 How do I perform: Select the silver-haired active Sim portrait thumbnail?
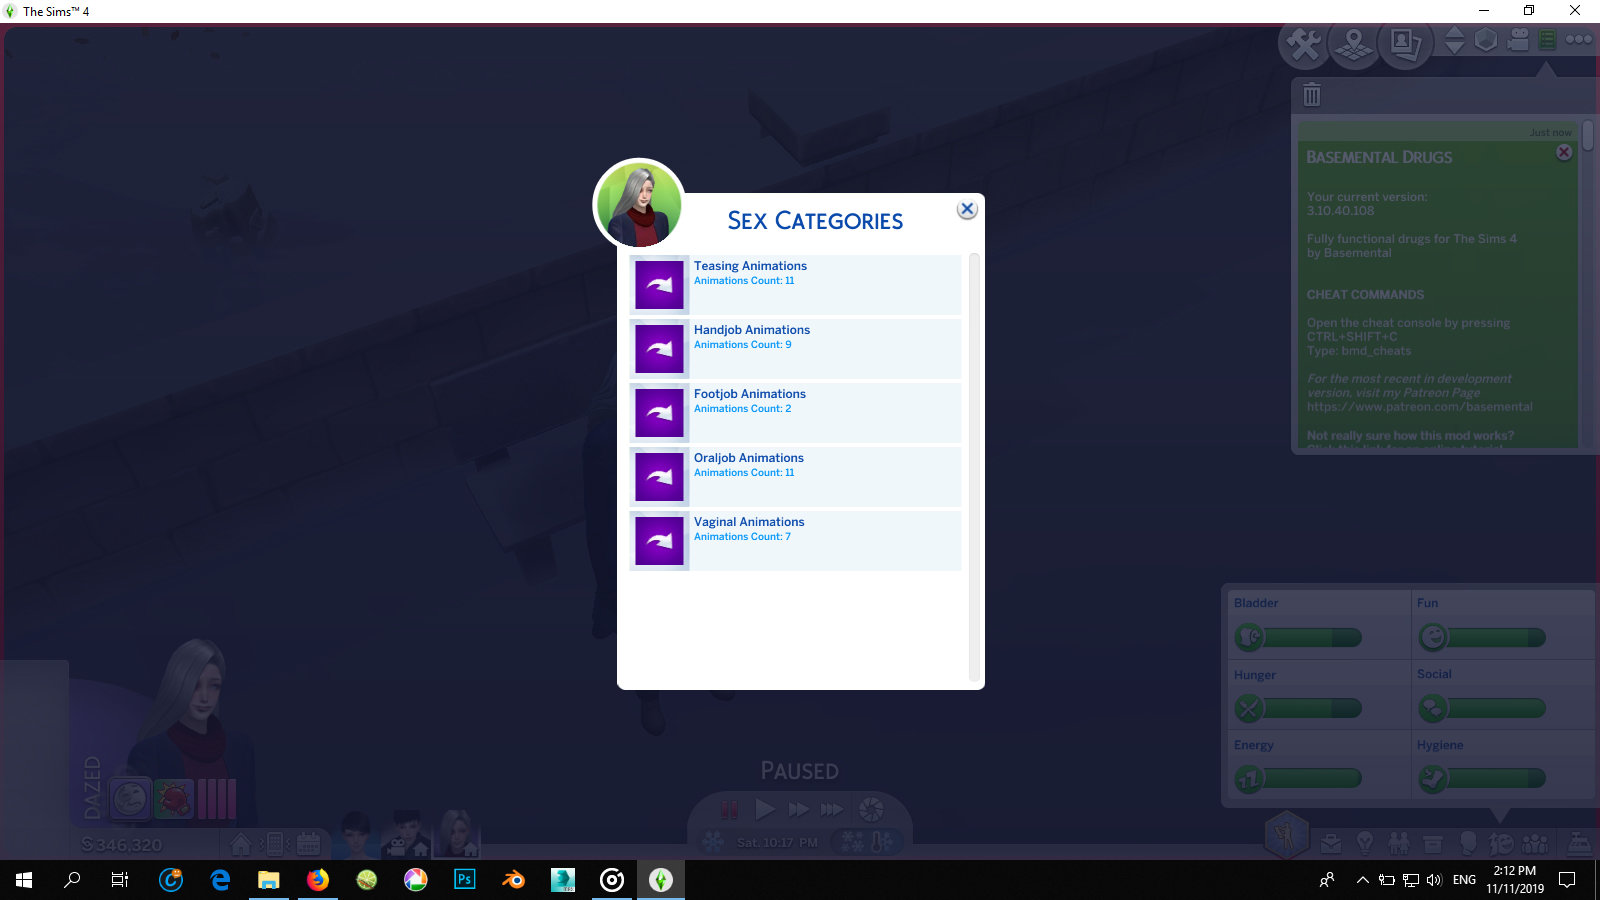tap(456, 833)
